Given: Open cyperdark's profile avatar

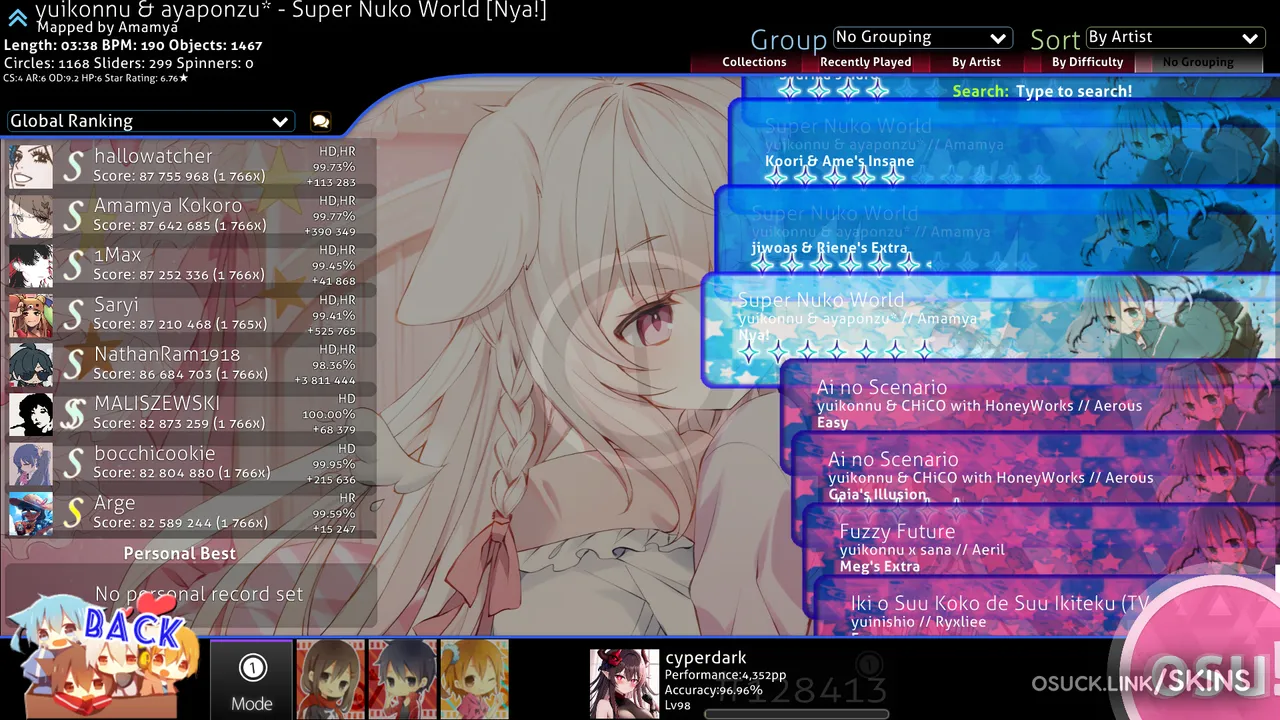Looking at the screenshot, I should [x=624, y=683].
